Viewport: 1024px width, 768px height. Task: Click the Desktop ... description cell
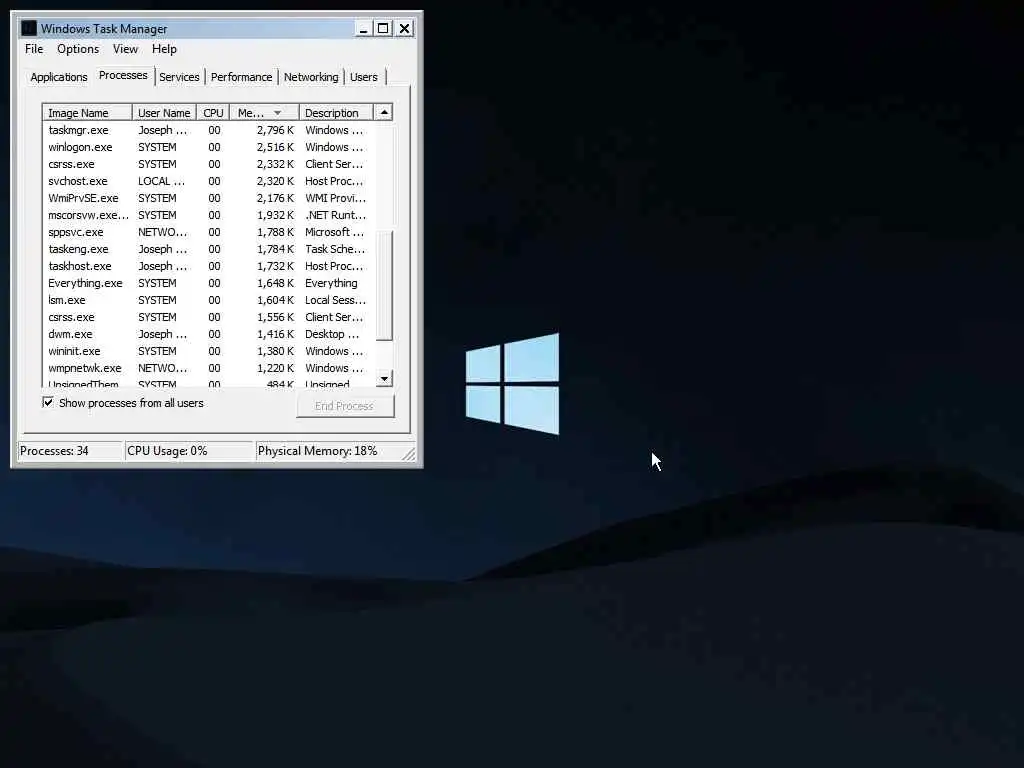(332, 334)
